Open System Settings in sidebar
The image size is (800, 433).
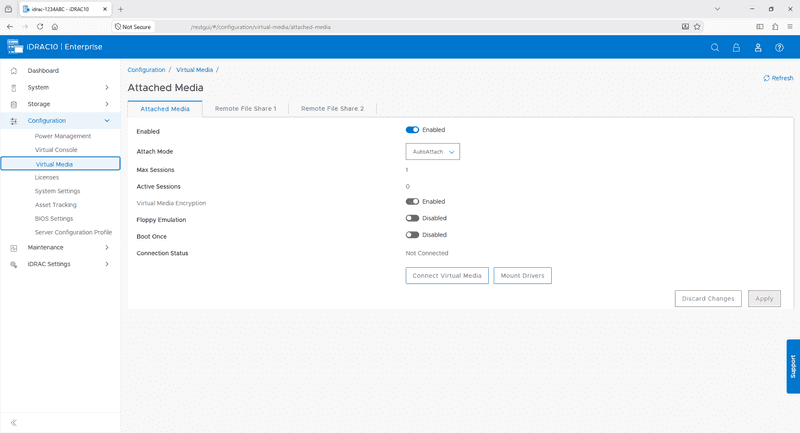tap(58, 191)
